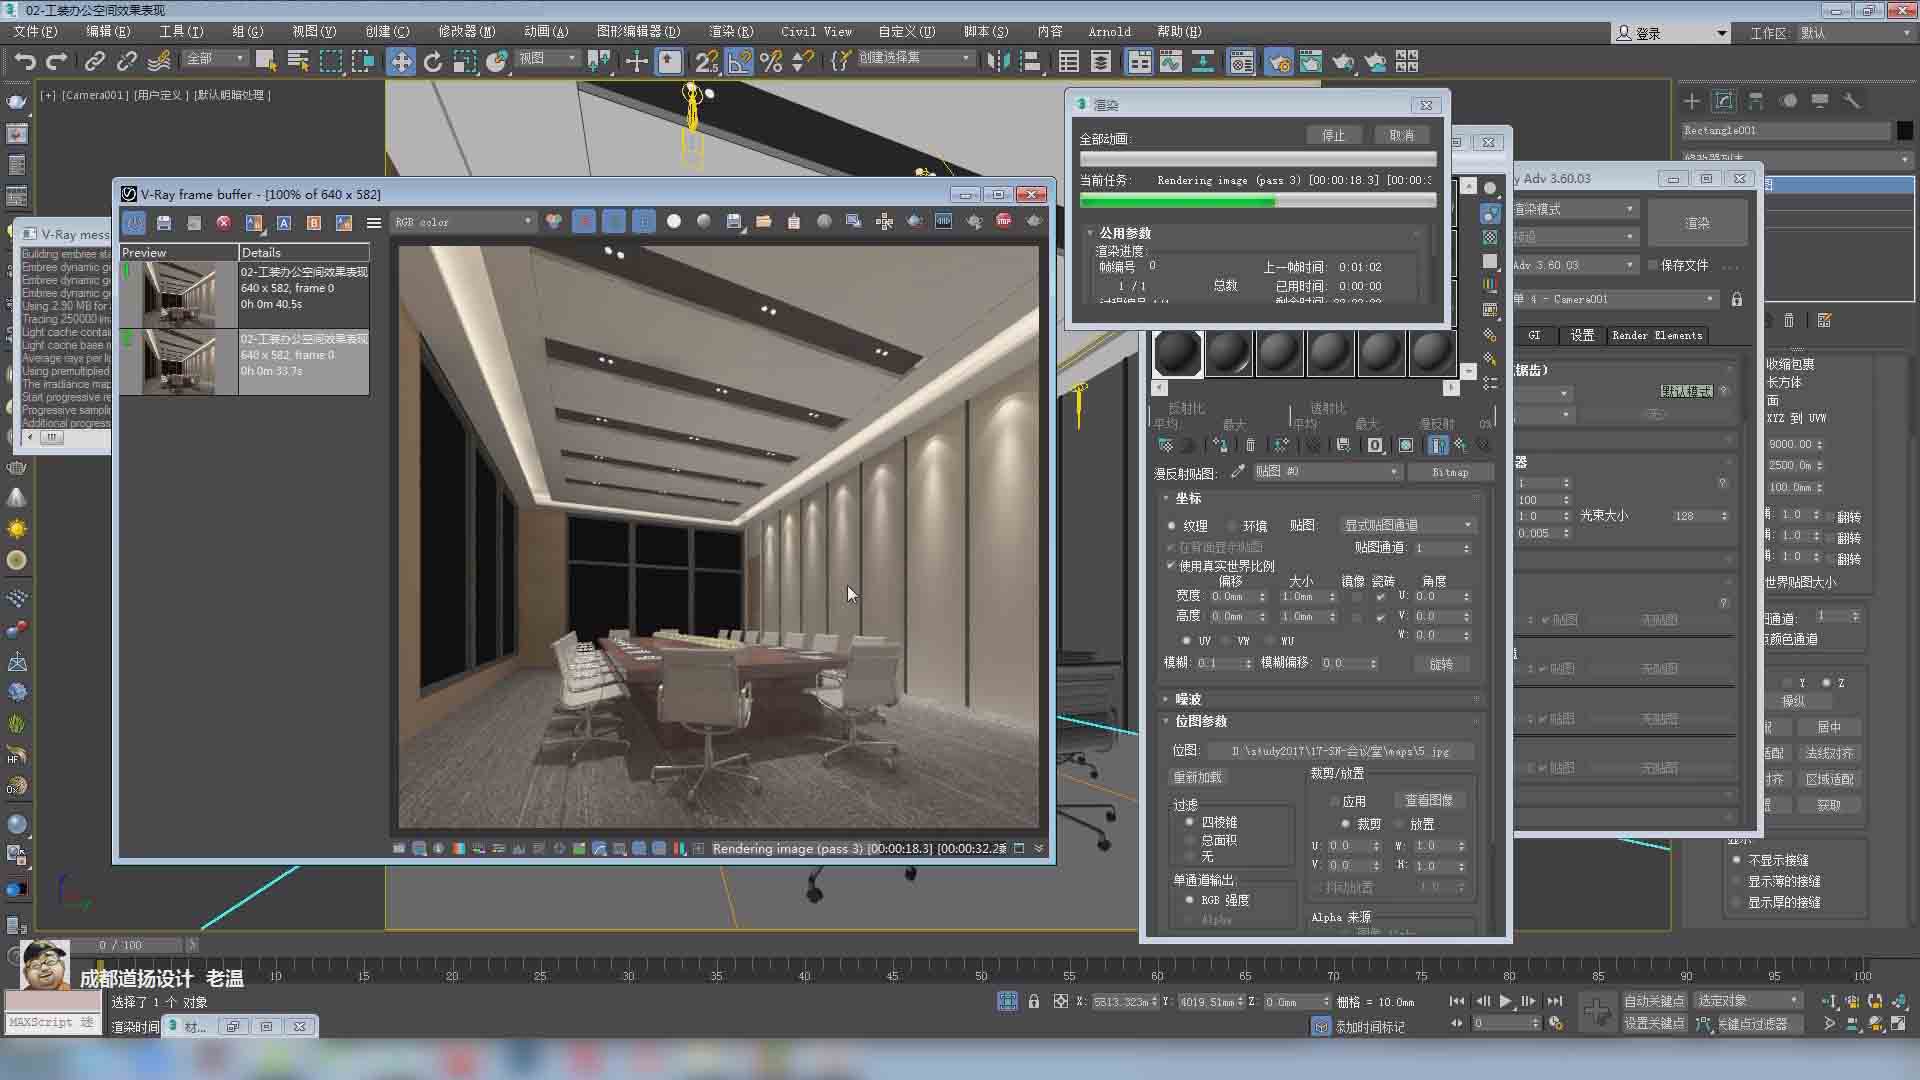The image size is (1920, 1080).
Task: Switch to Render Elements tab
Action: tap(1657, 335)
